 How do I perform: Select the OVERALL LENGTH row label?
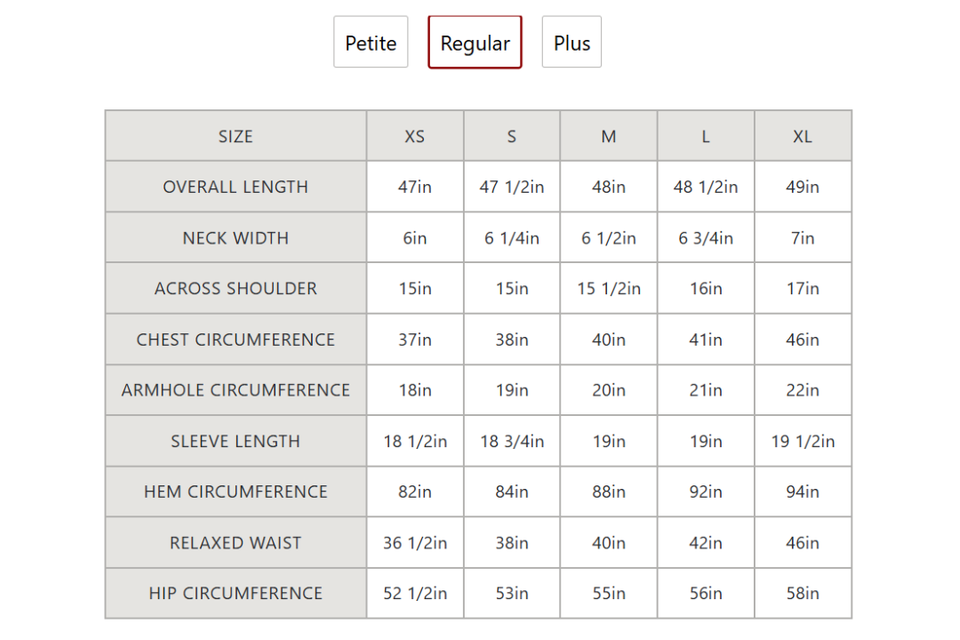click(236, 187)
